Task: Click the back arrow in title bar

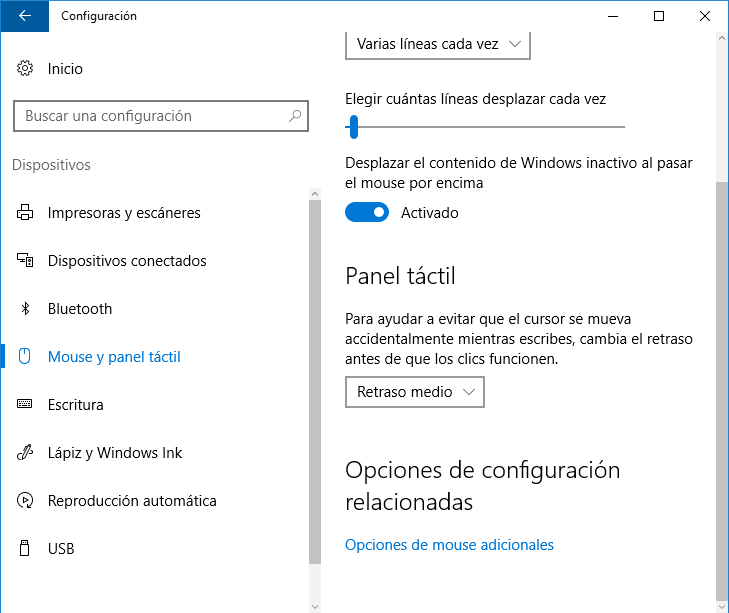Action: [x=25, y=16]
